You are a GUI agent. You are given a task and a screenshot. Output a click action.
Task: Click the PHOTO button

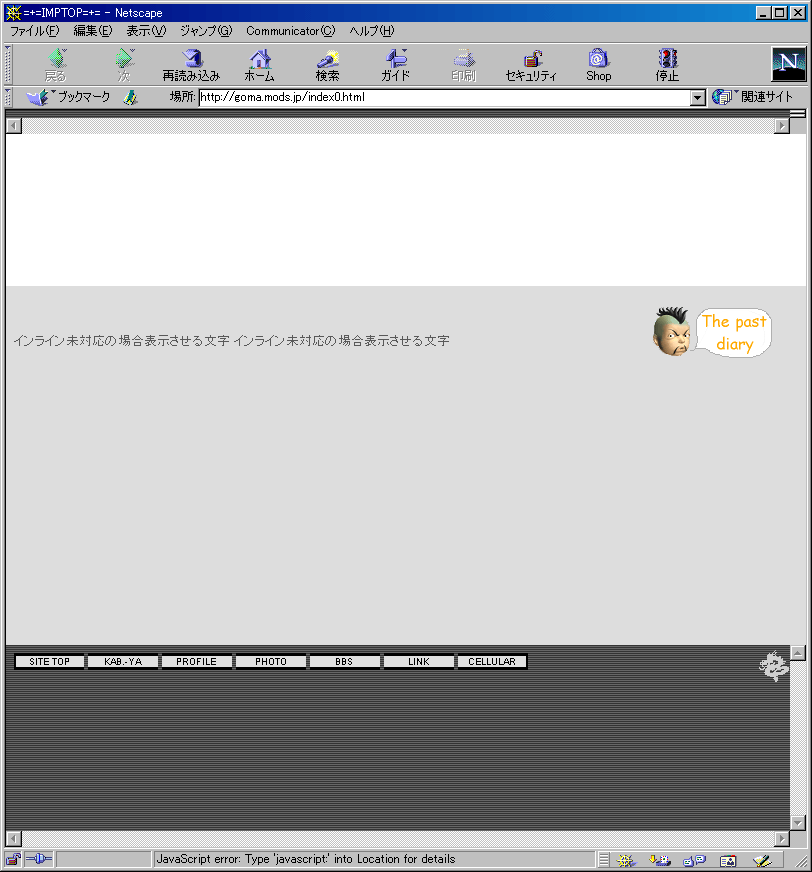pyautogui.click(x=271, y=661)
